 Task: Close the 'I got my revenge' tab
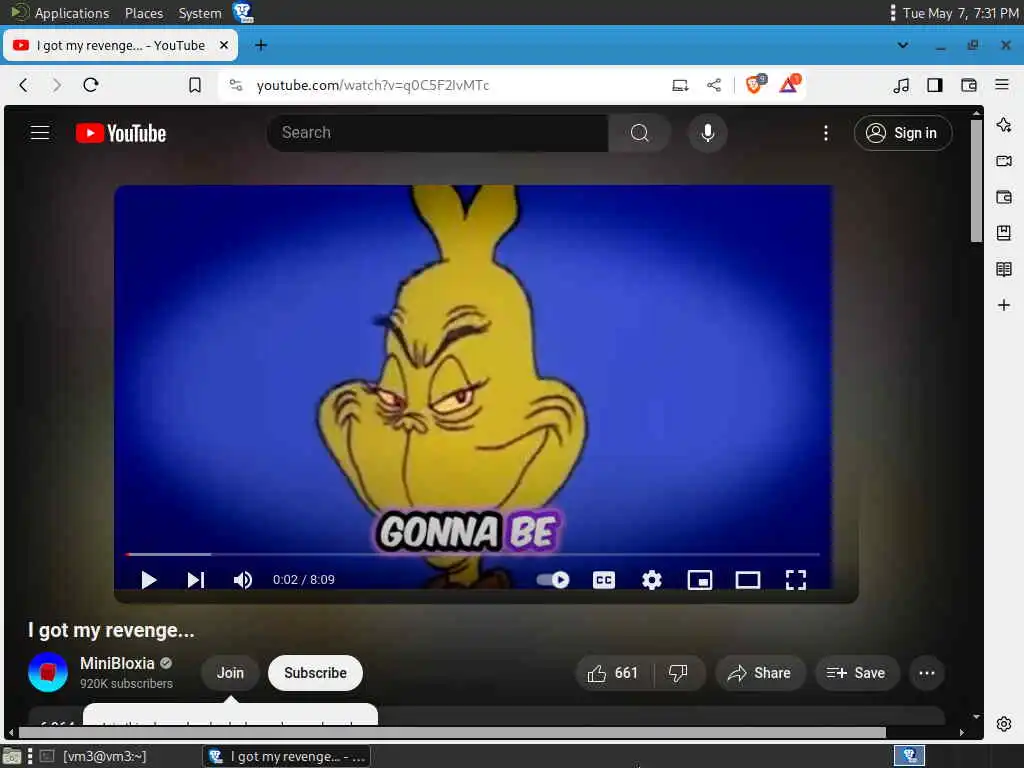[223, 45]
